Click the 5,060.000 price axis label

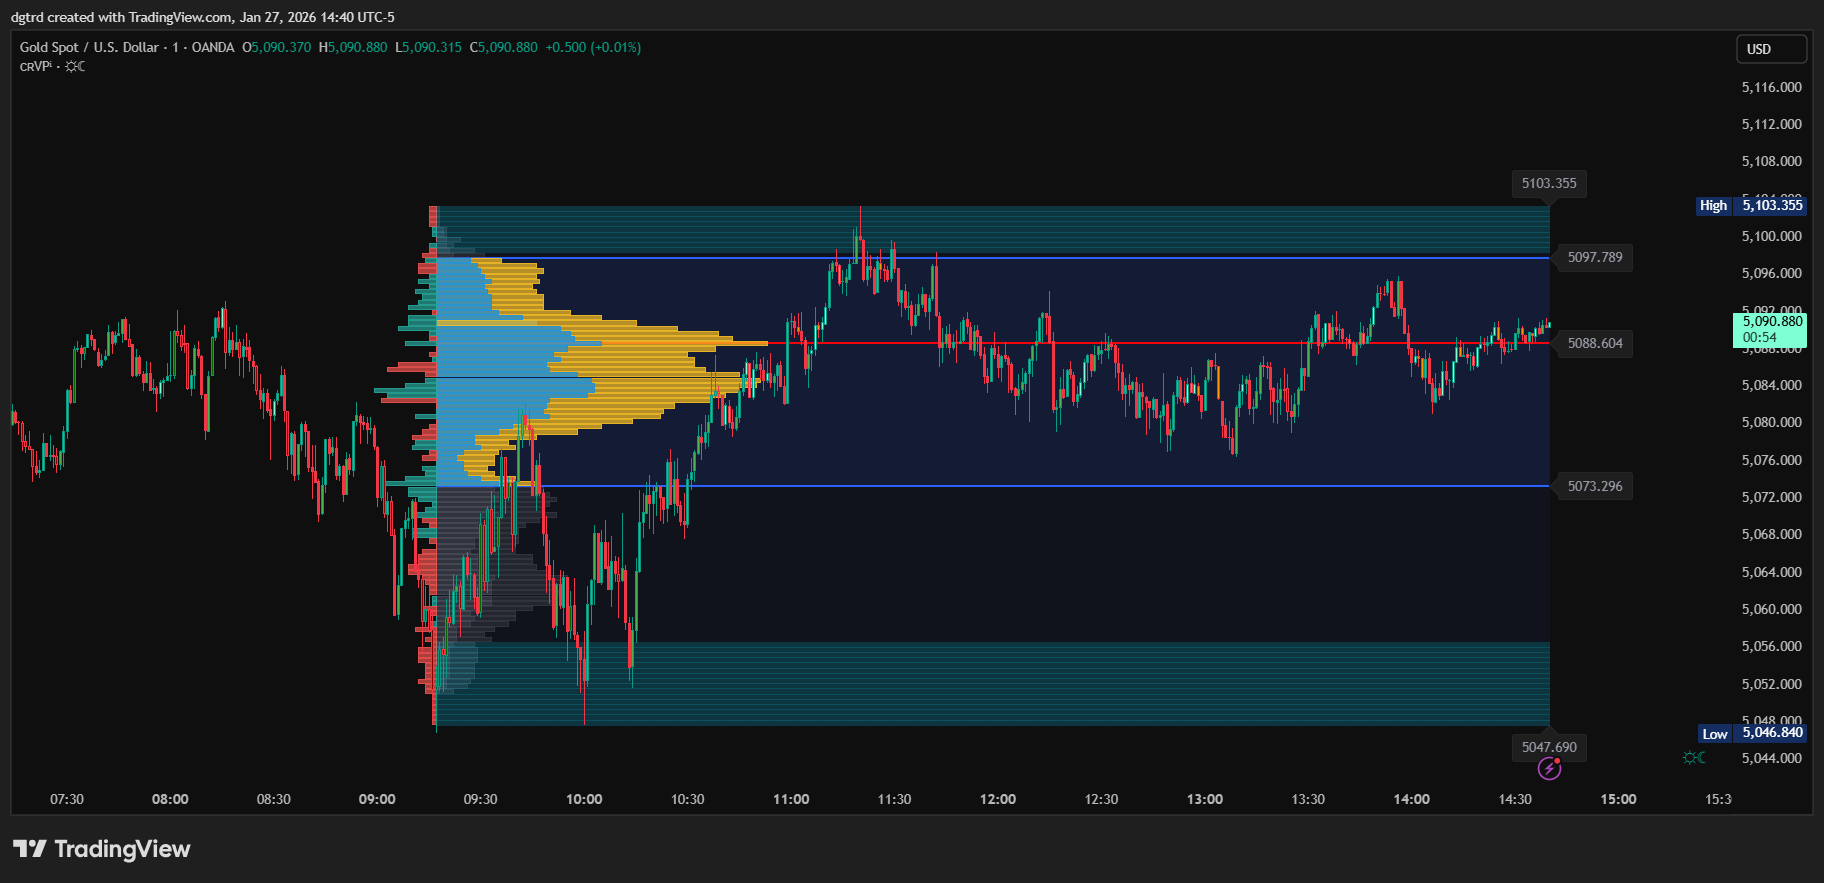[x=1772, y=609]
